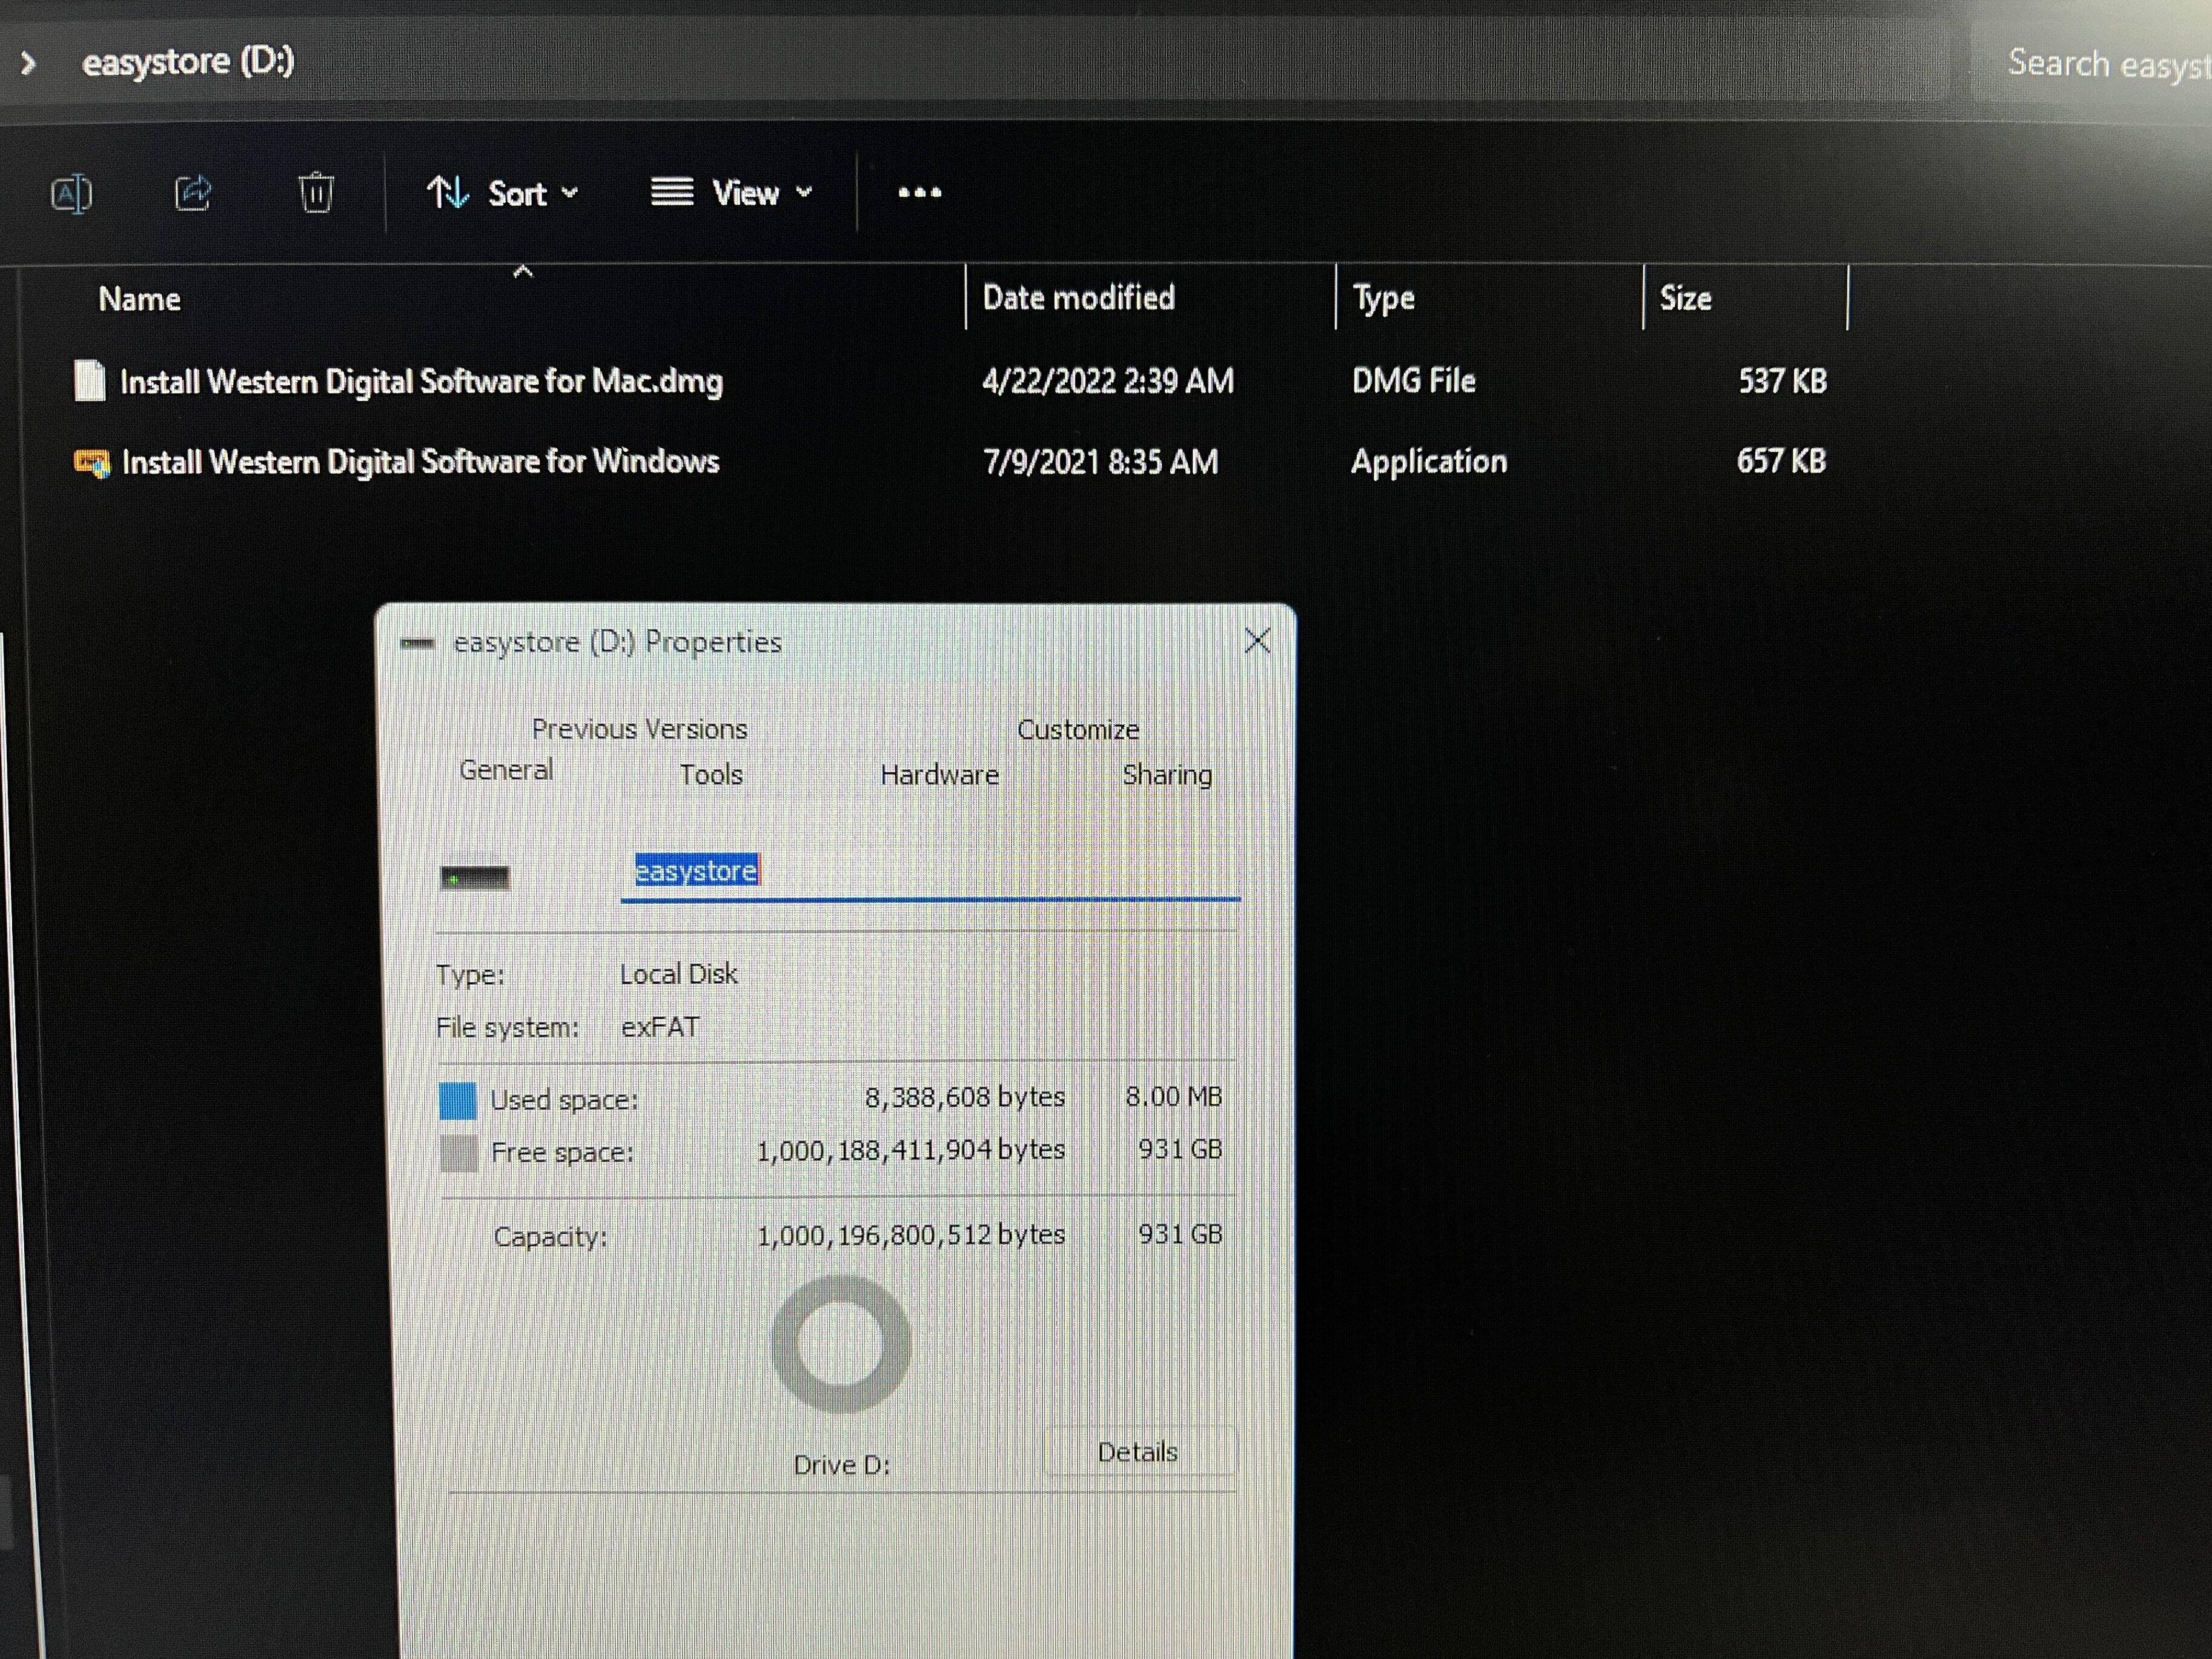
Task: Open the Previous Versions tab
Action: pyautogui.click(x=639, y=729)
